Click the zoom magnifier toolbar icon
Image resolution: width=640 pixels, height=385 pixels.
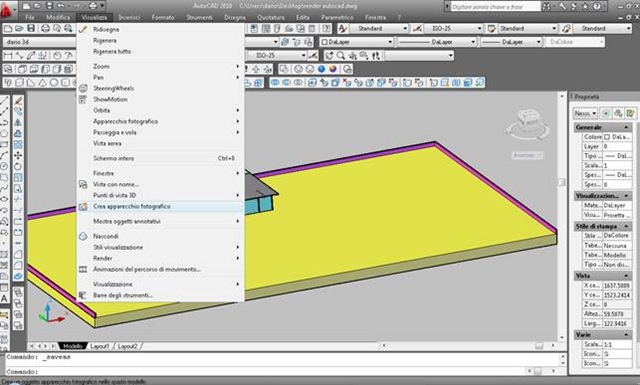[x=341, y=56]
